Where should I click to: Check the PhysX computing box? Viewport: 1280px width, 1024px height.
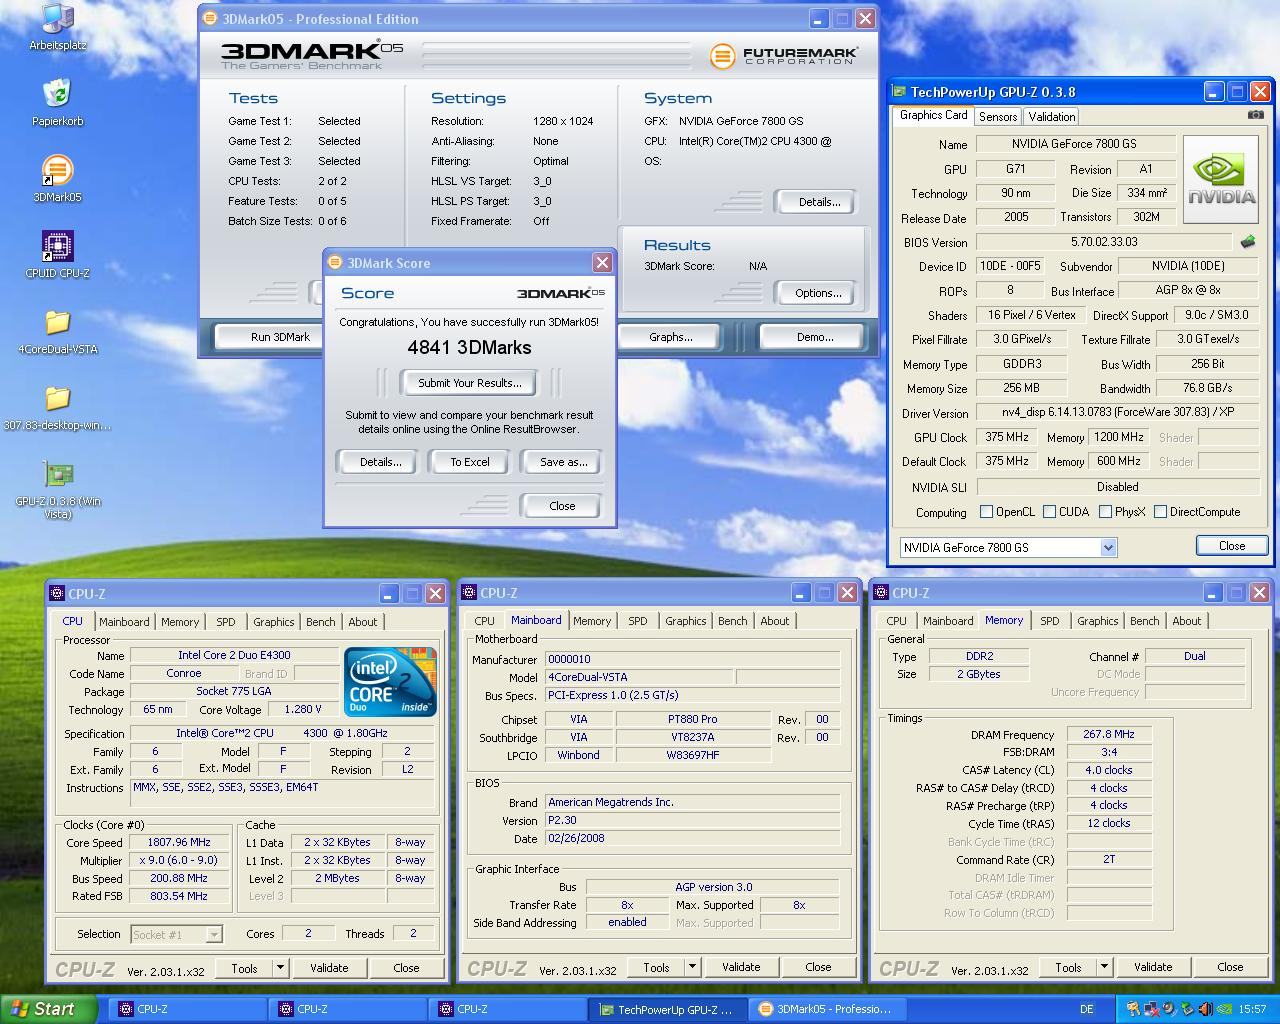point(1105,512)
